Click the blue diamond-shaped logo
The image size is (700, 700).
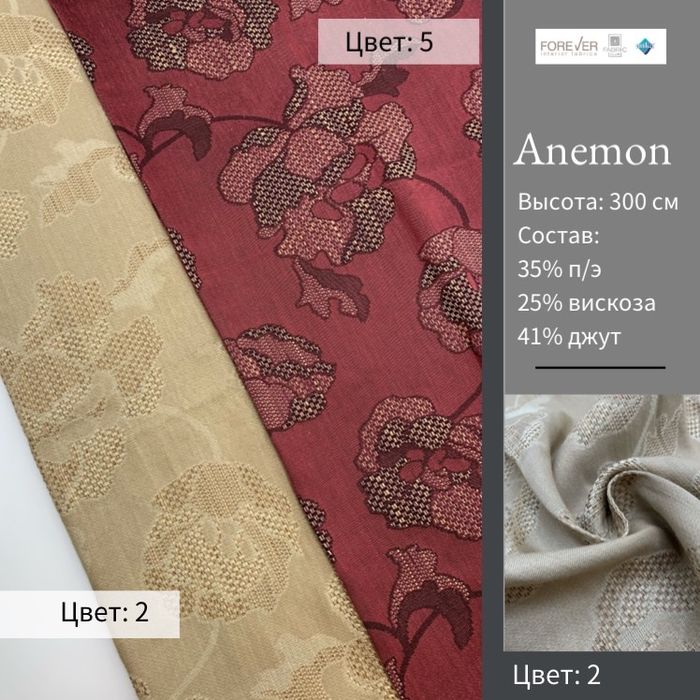(646, 46)
